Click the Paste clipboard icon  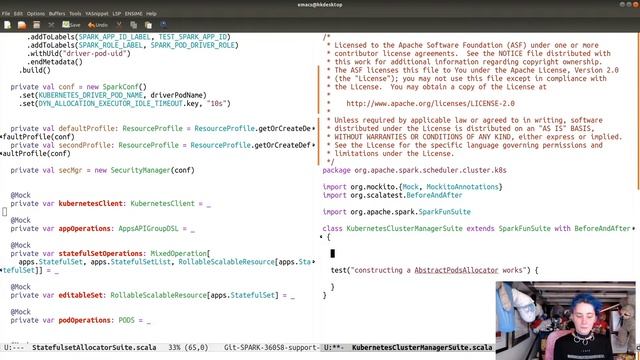tap(148, 25)
